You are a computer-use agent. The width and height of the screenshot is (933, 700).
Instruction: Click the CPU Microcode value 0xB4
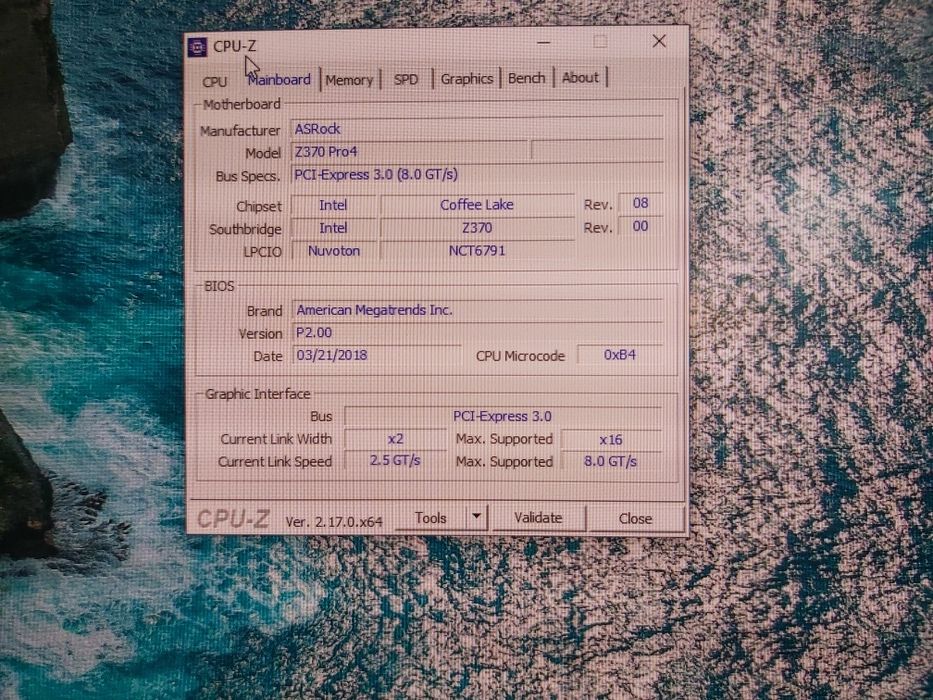click(x=619, y=355)
